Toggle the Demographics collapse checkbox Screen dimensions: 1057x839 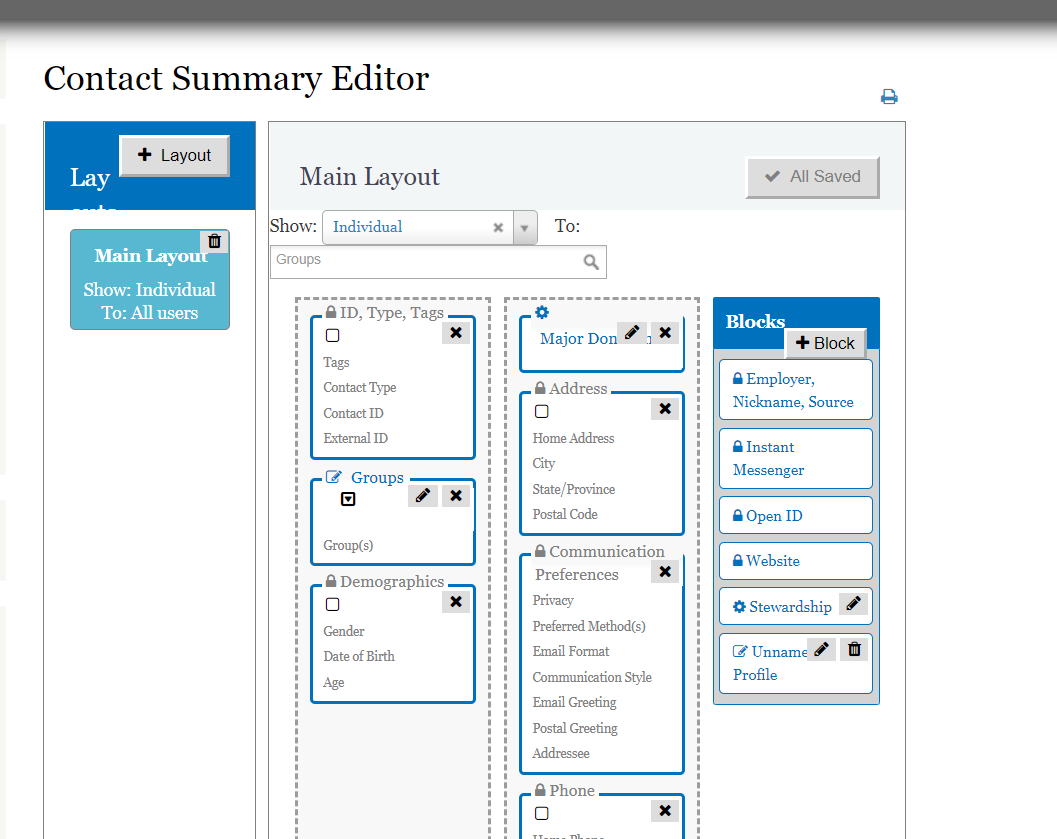tap(332, 604)
